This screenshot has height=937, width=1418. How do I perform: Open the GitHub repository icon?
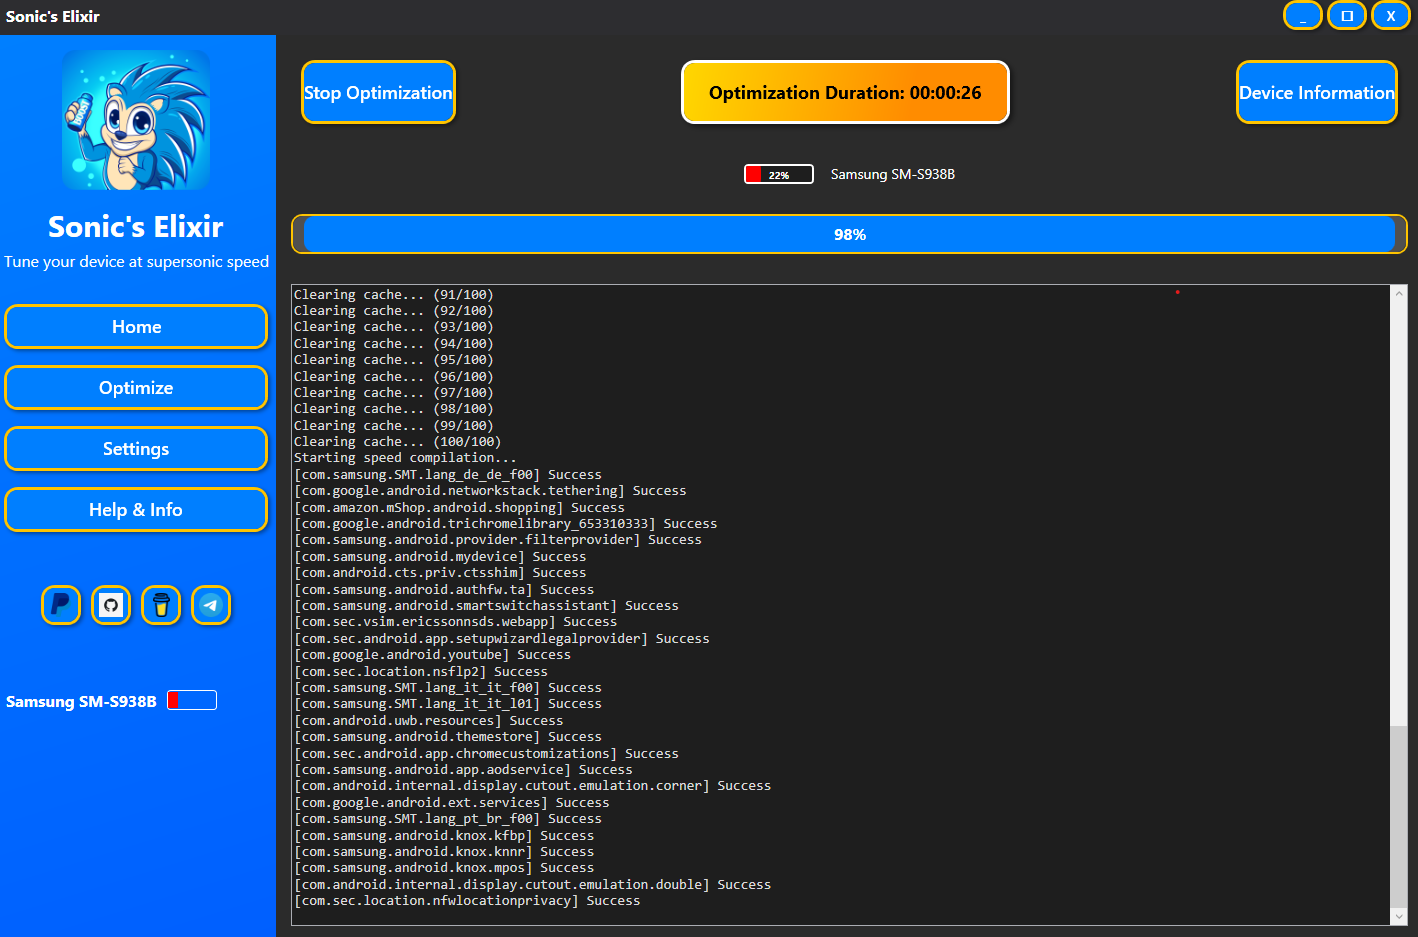click(x=111, y=605)
